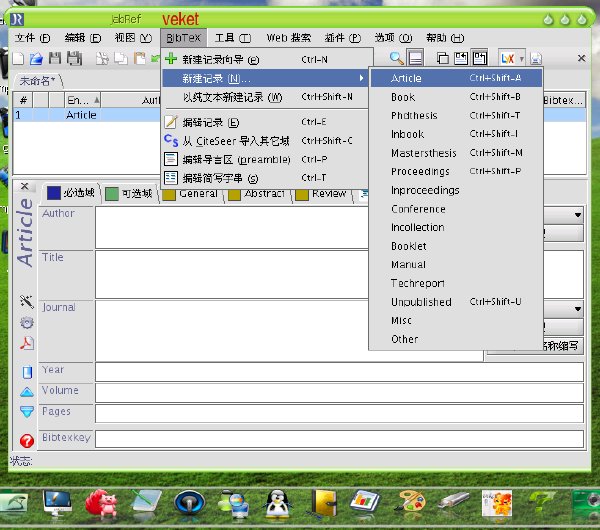Select Techreport entry type

point(456,283)
